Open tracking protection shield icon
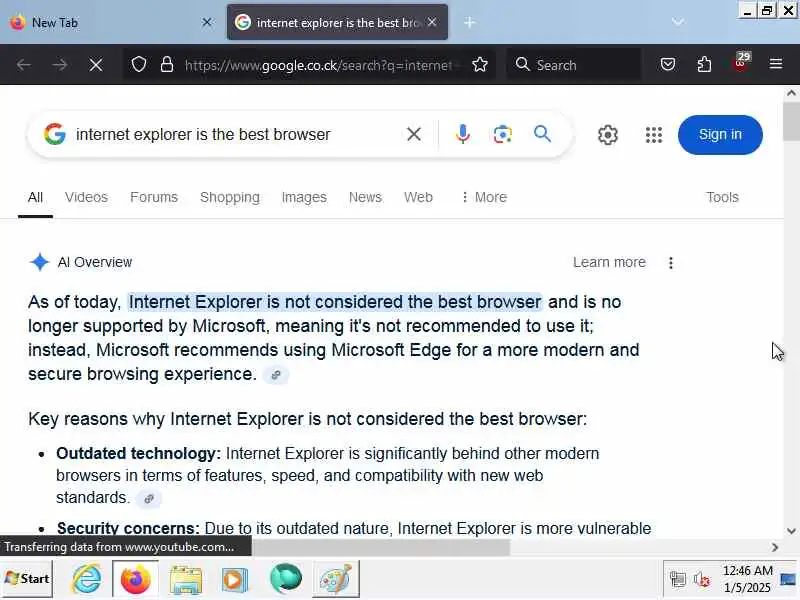The height and width of the screenshot is (600, 800). (x=139, y=65)
